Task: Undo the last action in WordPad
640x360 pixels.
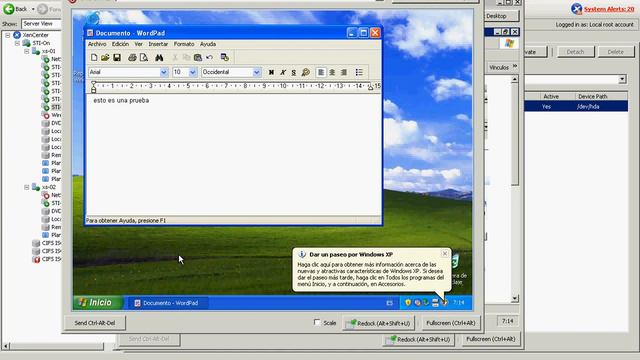Action: 209,58
